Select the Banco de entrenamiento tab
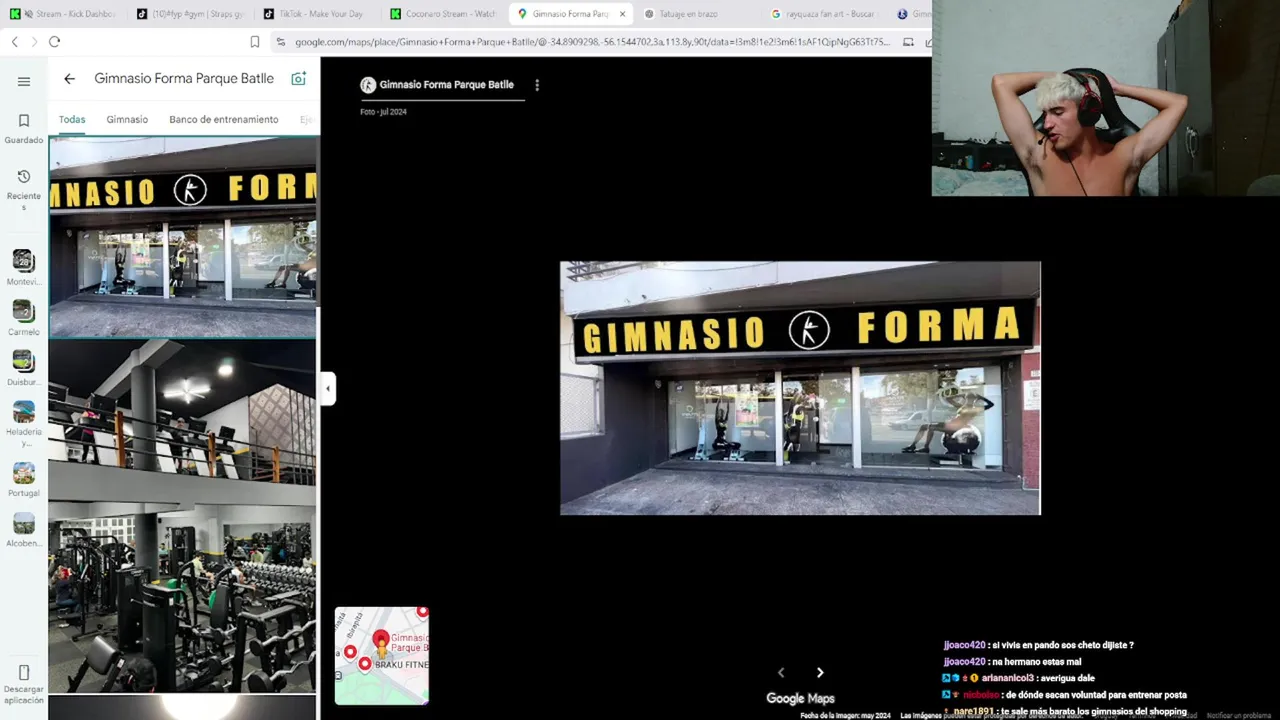Image resolution: width=1280 pixels, height=720 pixels. tap(224, 119)
